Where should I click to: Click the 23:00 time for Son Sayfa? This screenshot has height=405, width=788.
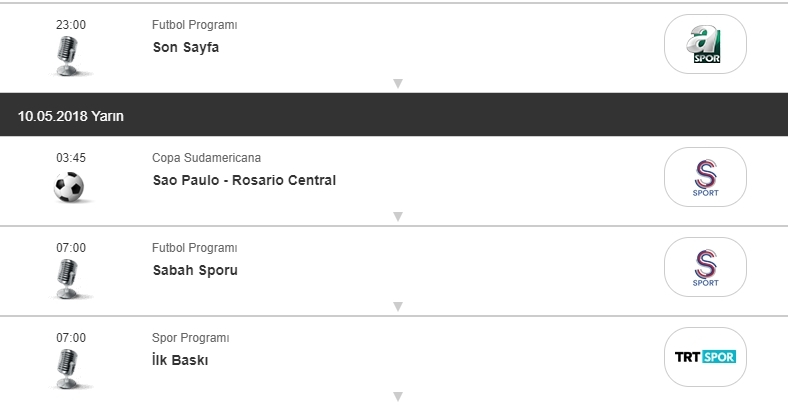71,25
